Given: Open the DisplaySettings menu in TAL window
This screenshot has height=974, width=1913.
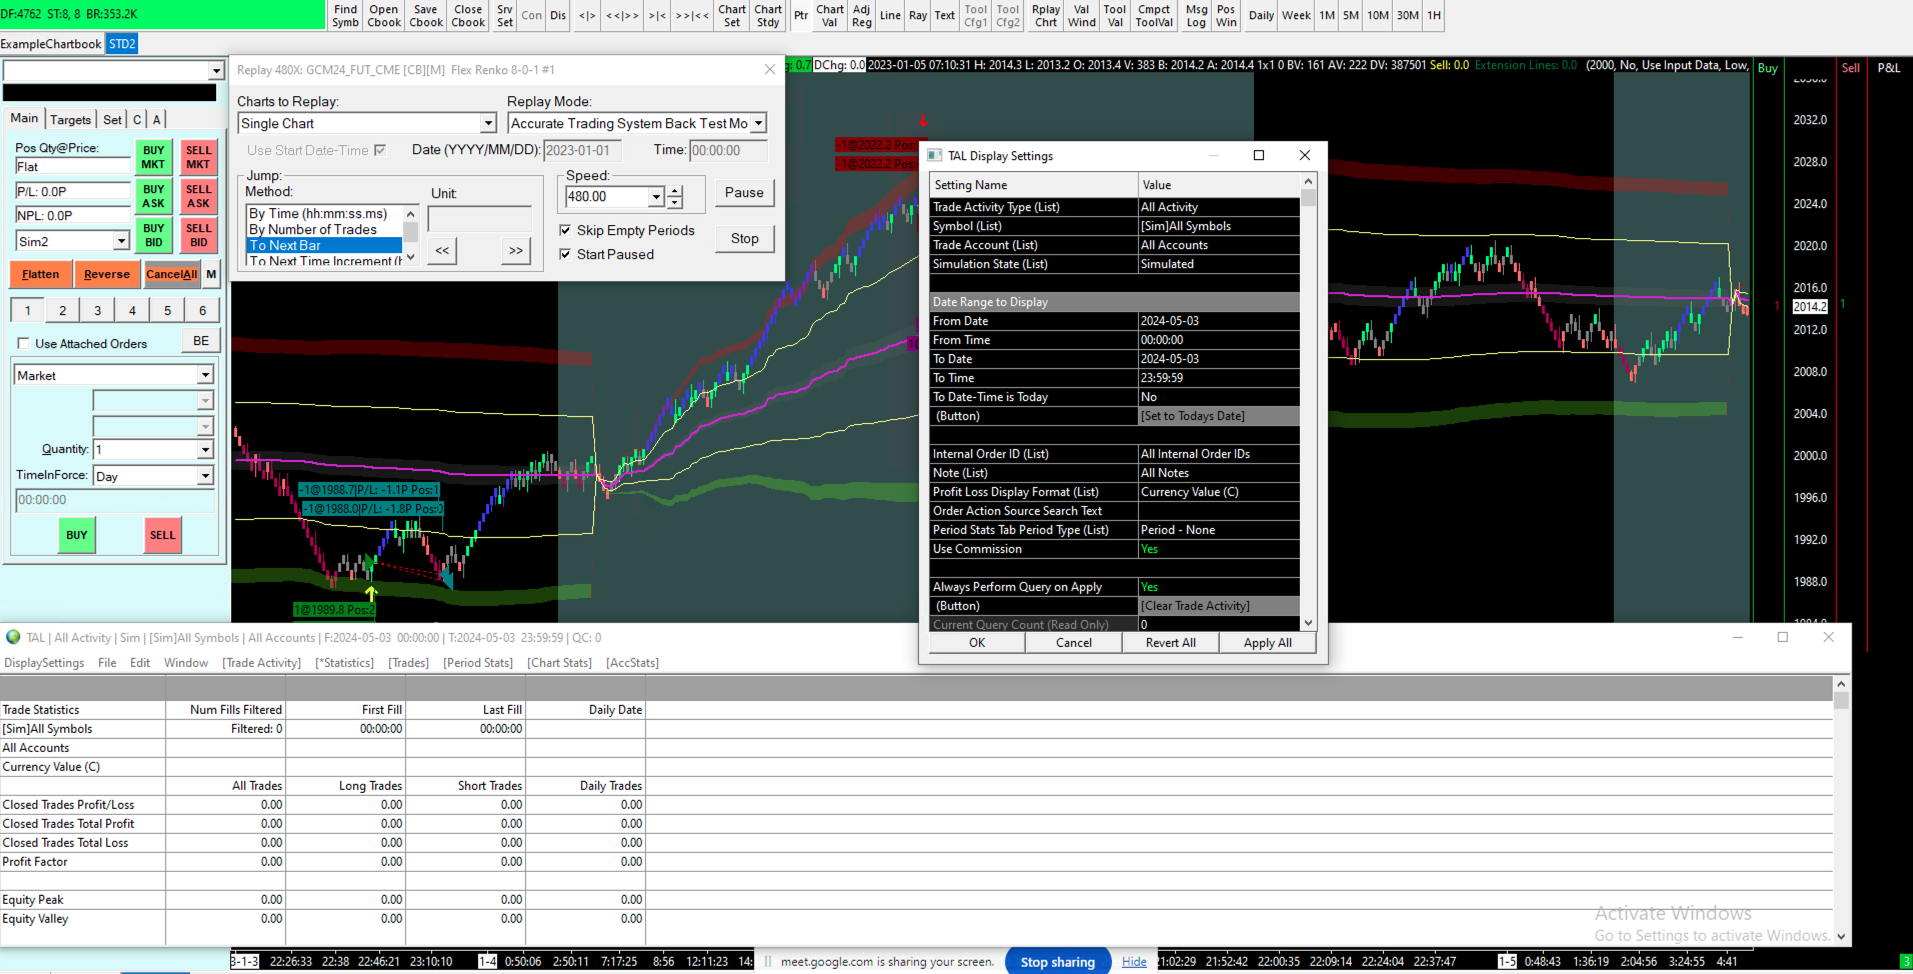Looking at the screenshot, I should (44, 663).
